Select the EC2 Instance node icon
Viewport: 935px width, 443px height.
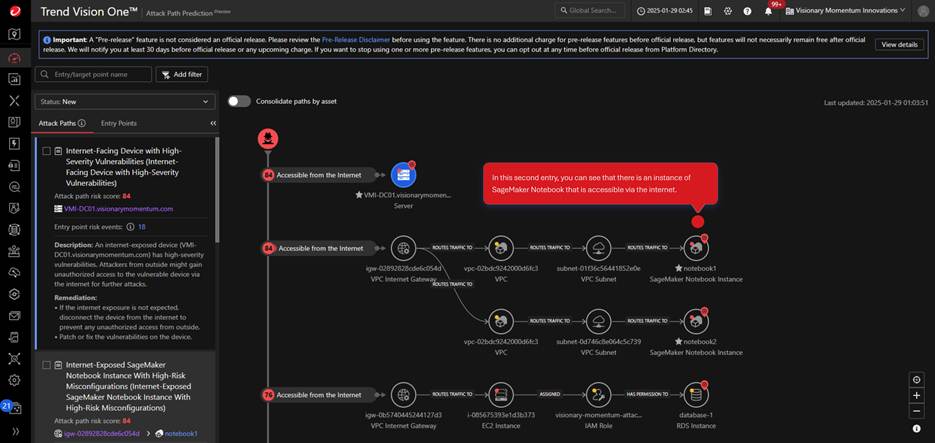click(501, 395)
